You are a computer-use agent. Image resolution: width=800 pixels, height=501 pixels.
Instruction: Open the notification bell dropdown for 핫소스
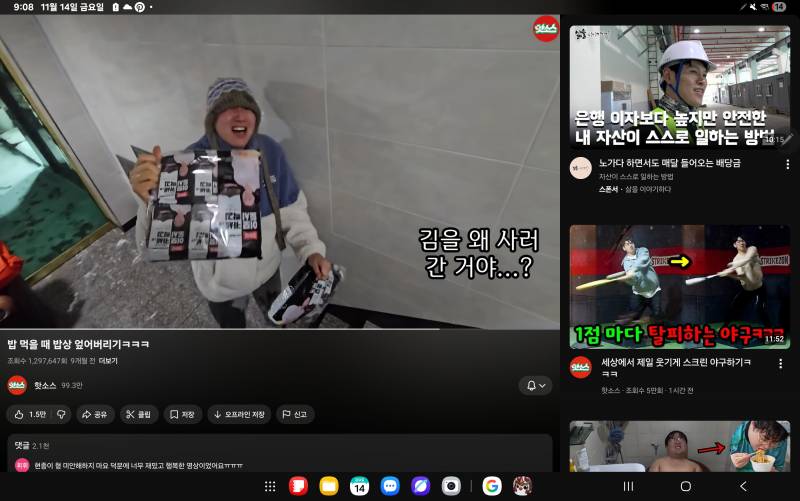click(536, 386)
